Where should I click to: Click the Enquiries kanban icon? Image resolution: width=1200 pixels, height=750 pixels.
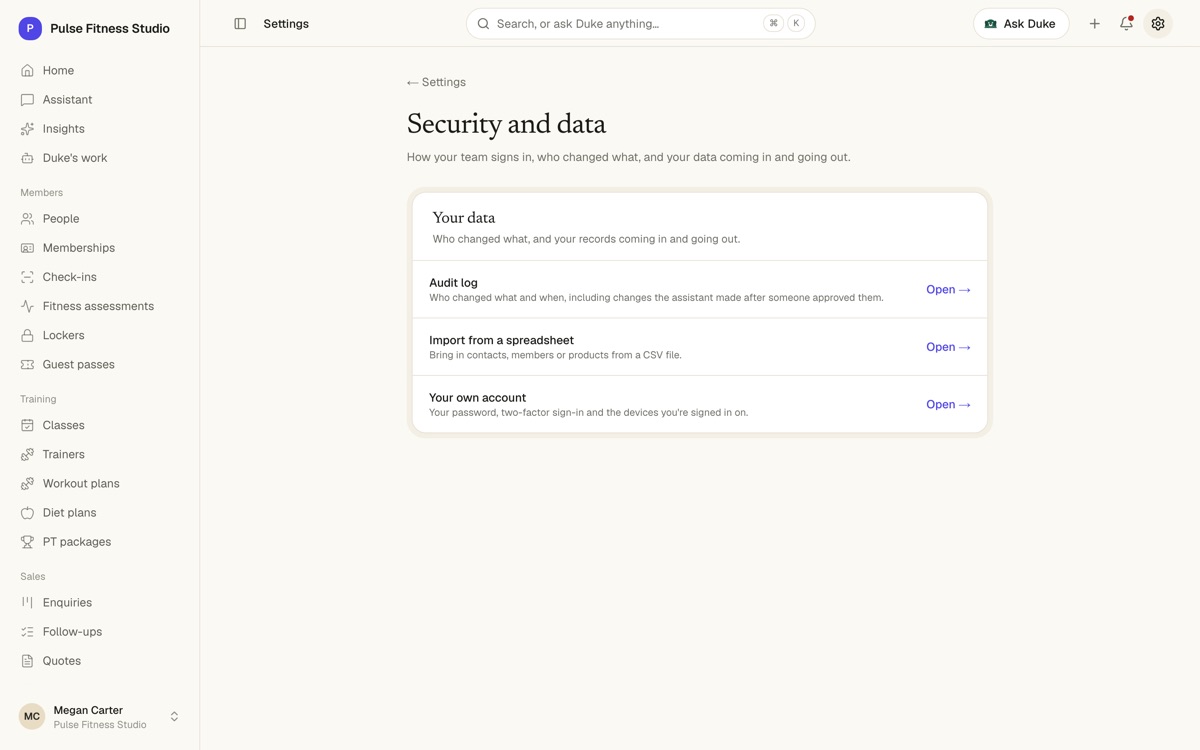27,602
